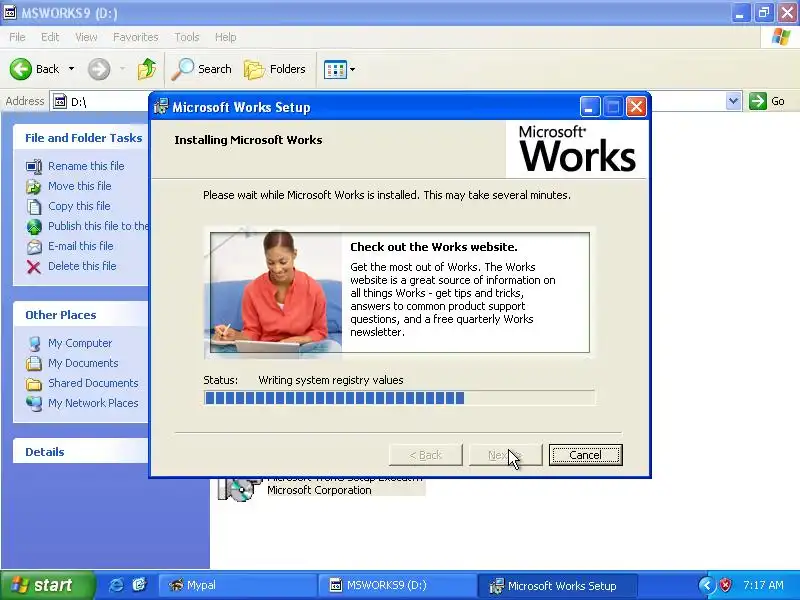Screen dimensions: 800x600
Task: Open My Computer in Other Places
Action: pyautogui.click(x=80, y=343)
